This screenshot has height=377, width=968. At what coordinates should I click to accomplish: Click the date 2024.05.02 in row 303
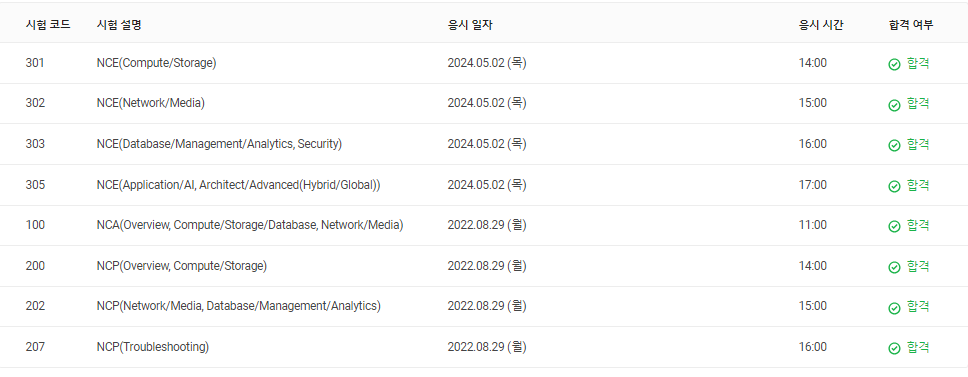[x=487, y=144]
